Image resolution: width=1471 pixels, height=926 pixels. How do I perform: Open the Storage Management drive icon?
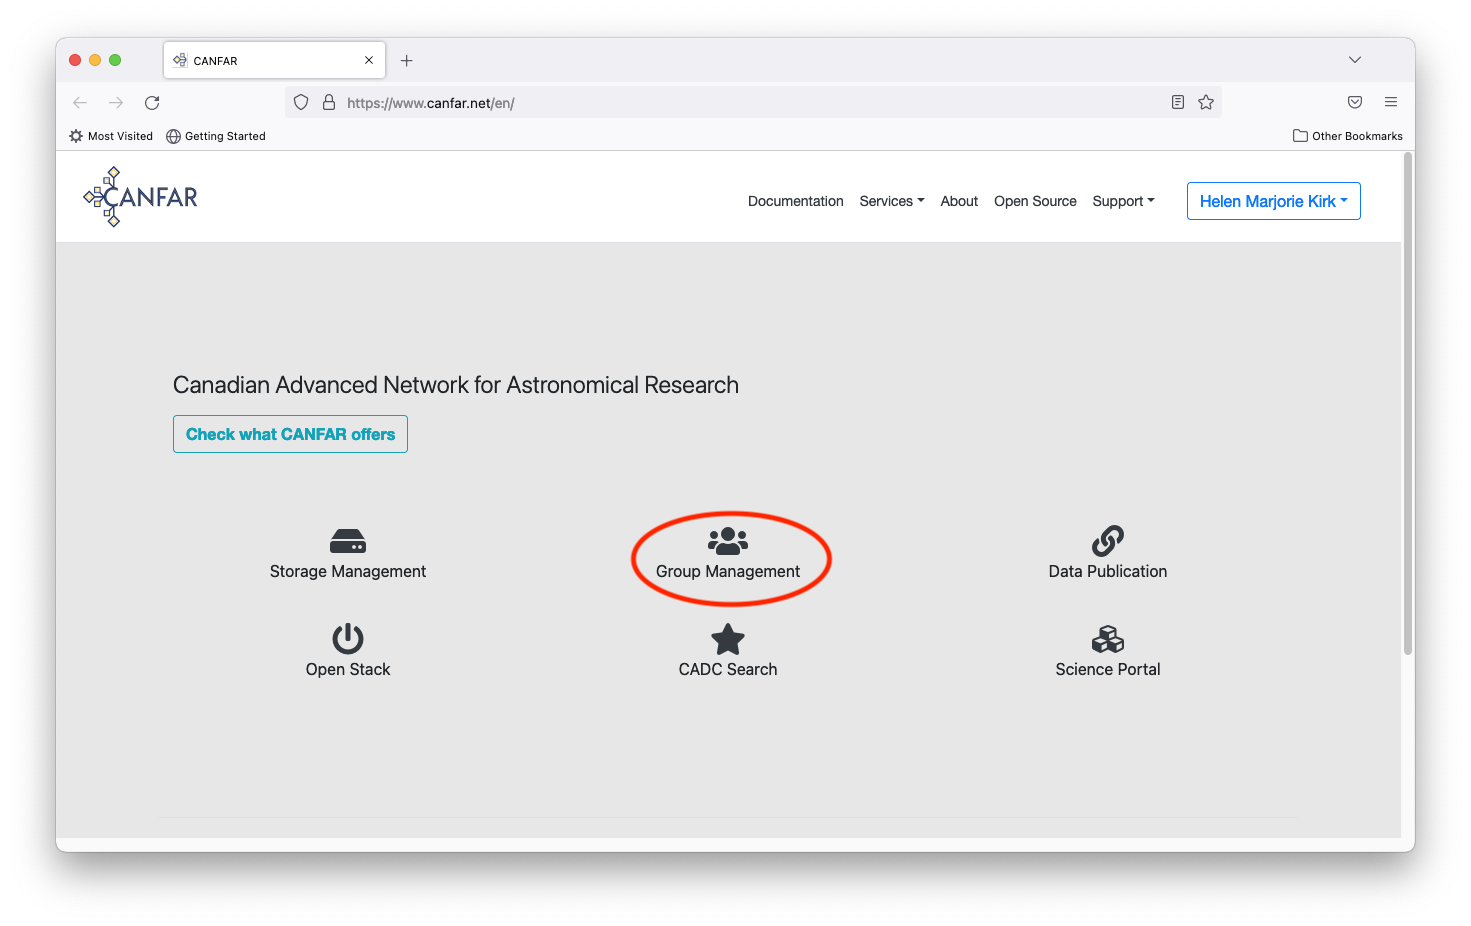[x=348, y=541]
